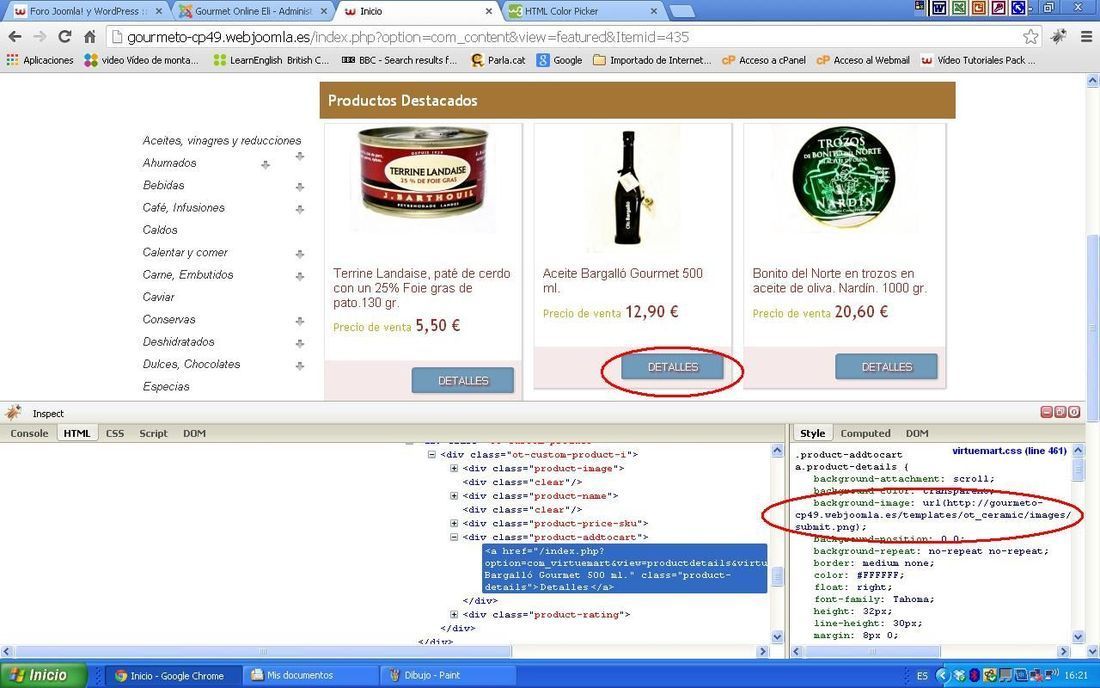Open the Importado de Internet bookmarks folder
Image resolution: width=1100 pixels, height=688 pixels.
(652, 60)
